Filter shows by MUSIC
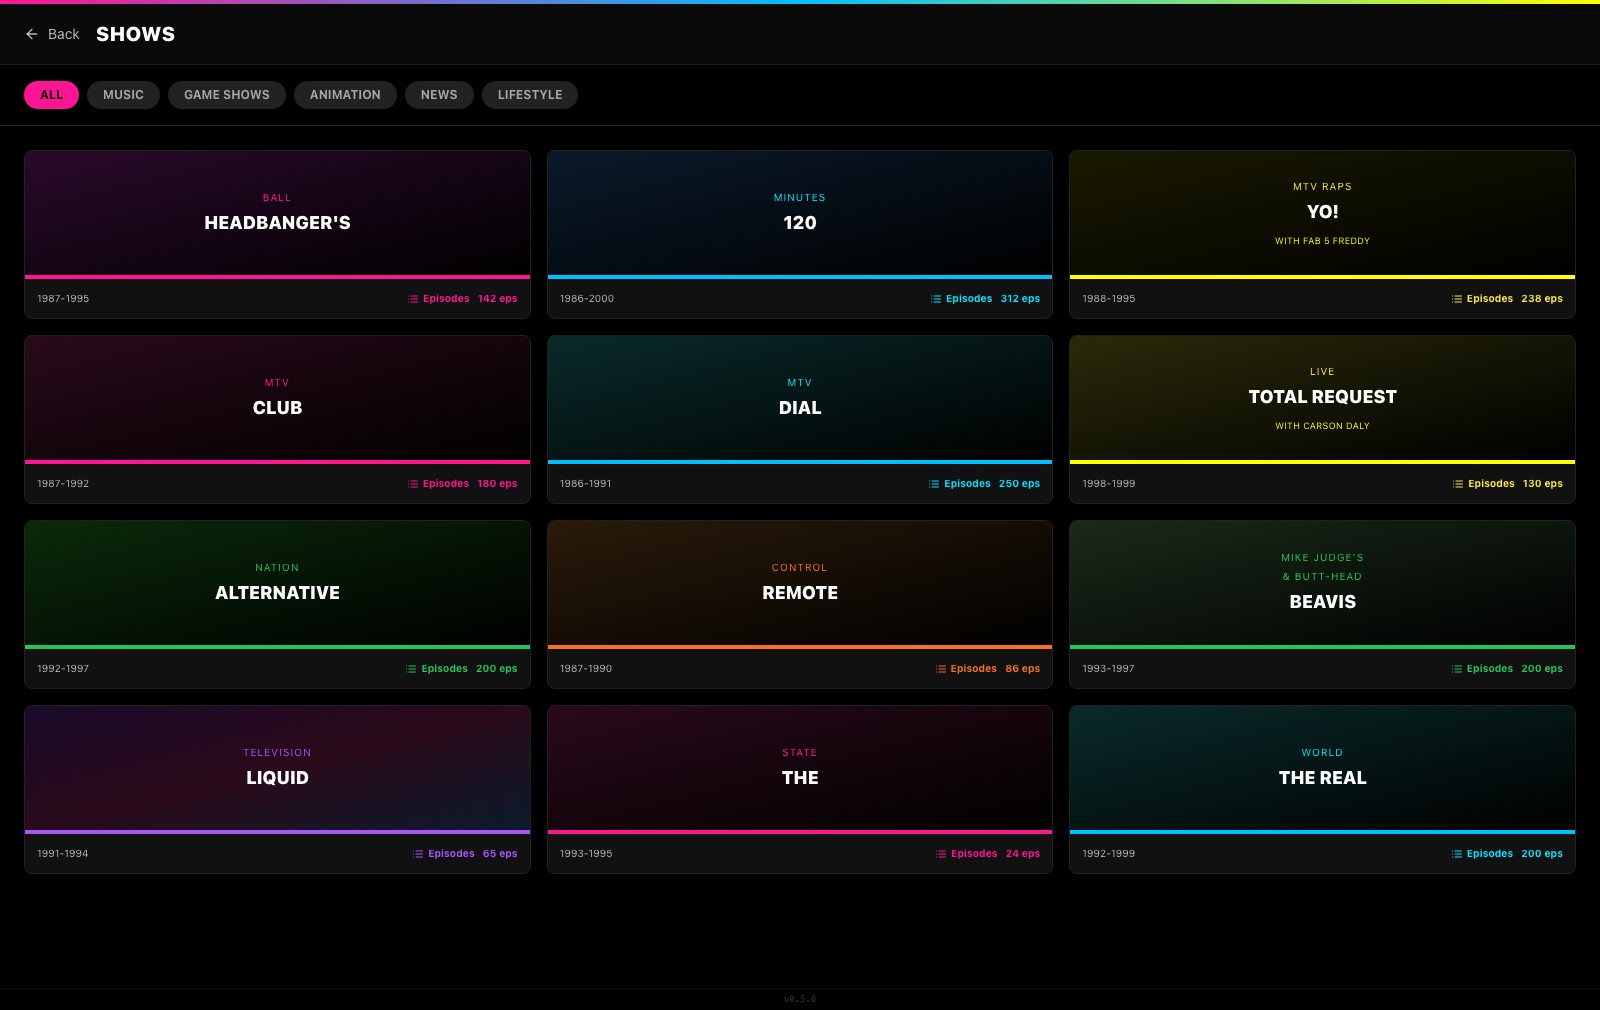 coord(123,95)
